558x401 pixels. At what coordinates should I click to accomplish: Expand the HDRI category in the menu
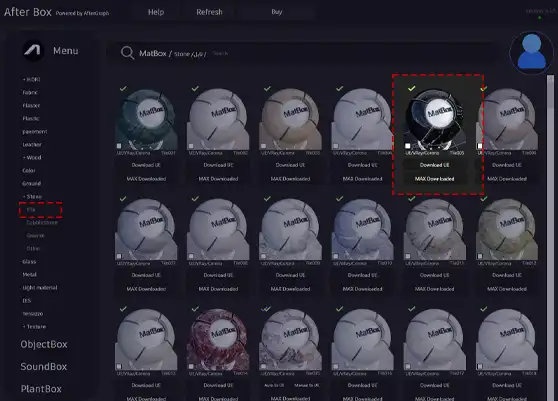point(32,79)
